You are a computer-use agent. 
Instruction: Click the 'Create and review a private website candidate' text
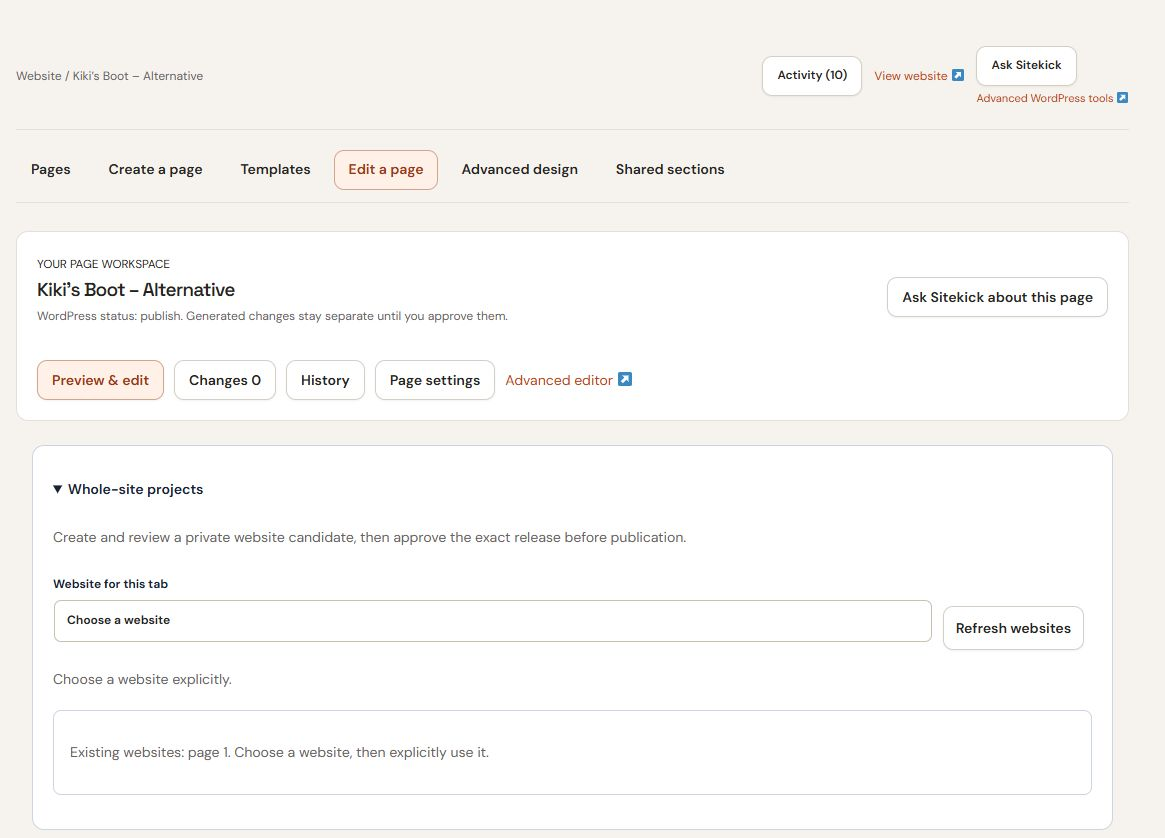tap(369, 537)
